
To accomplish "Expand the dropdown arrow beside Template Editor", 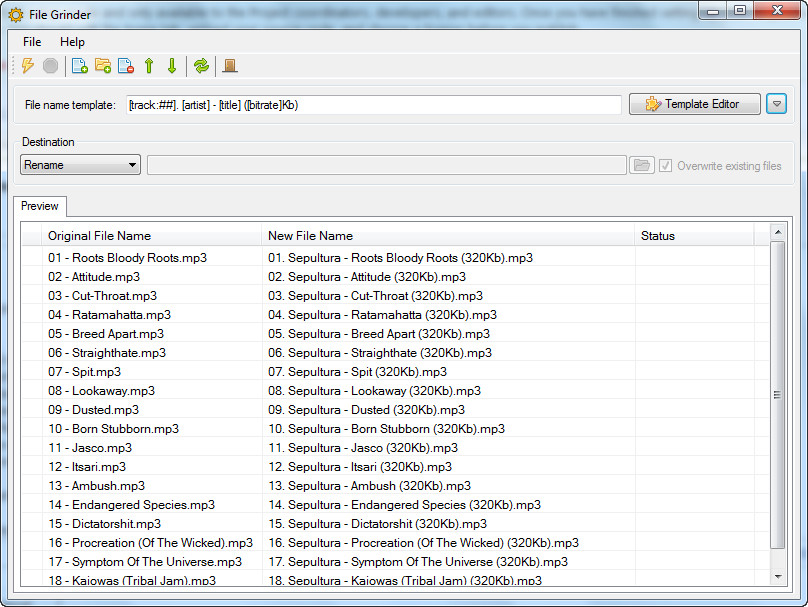I will point(777,104).
